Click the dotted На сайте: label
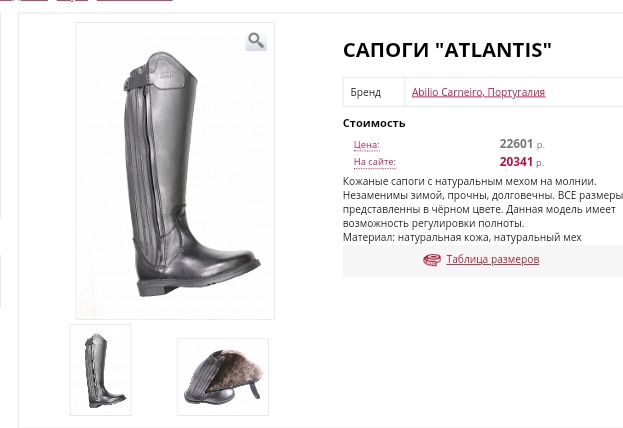The image size is (623, 428). 374,162
